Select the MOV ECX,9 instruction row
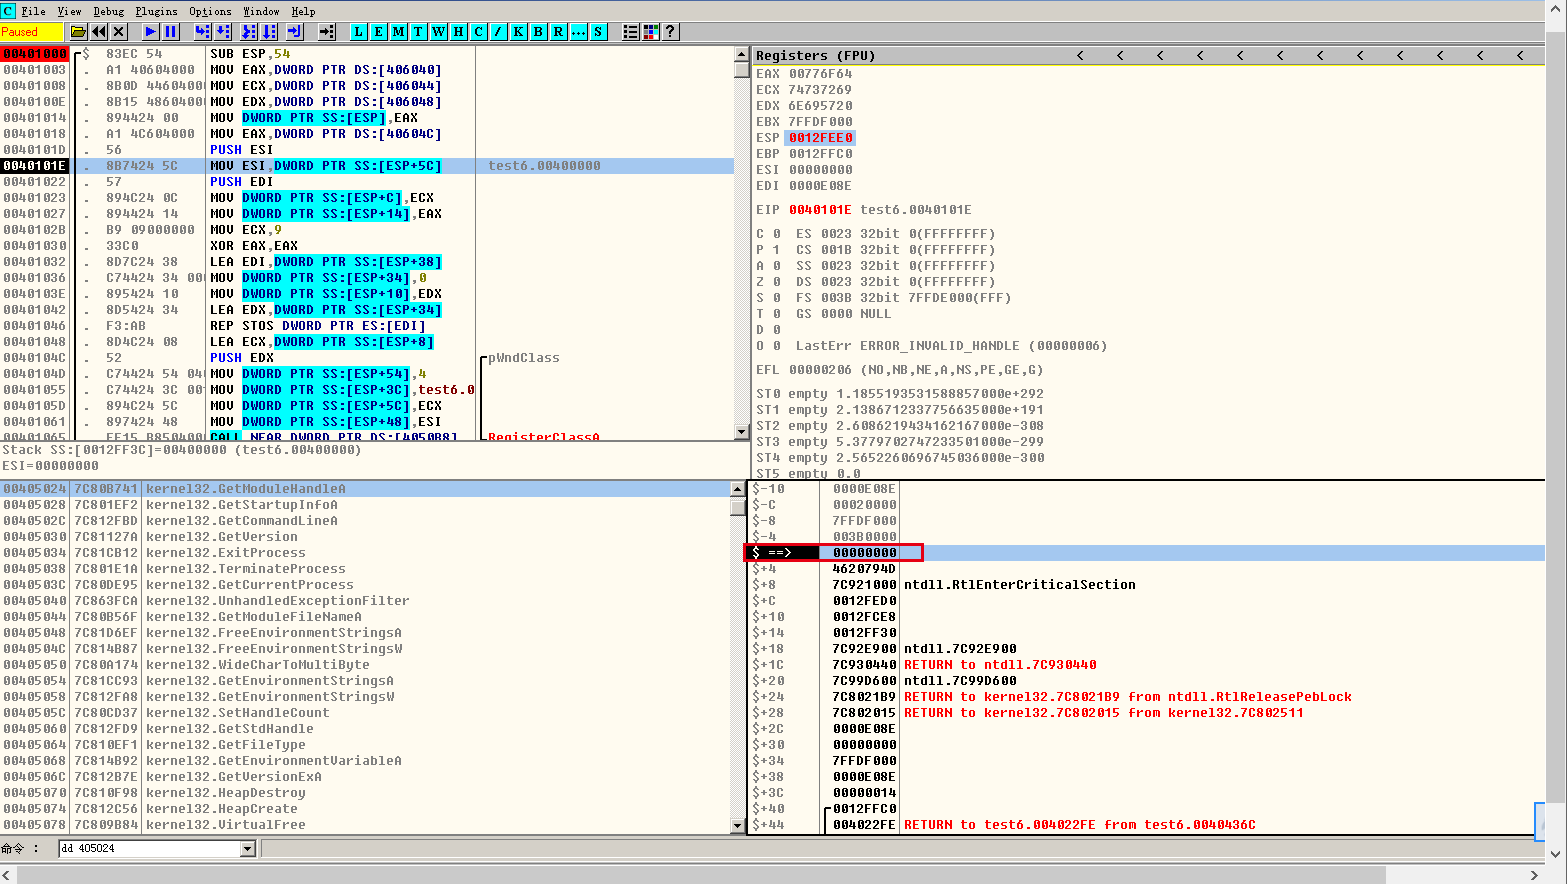1568x884 pixels. pyautogui.click(x=368, y=230)
